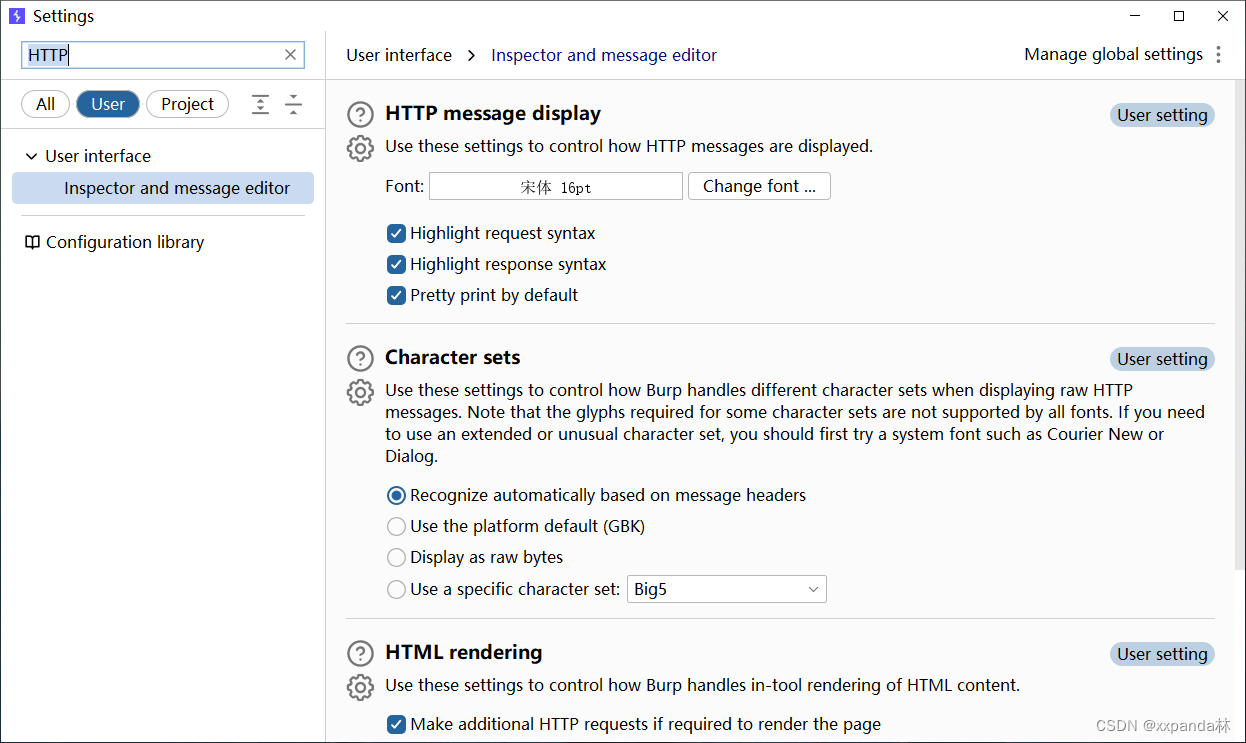Collapse the User interface tree node
1246x743 pixels.
(32, 157)
